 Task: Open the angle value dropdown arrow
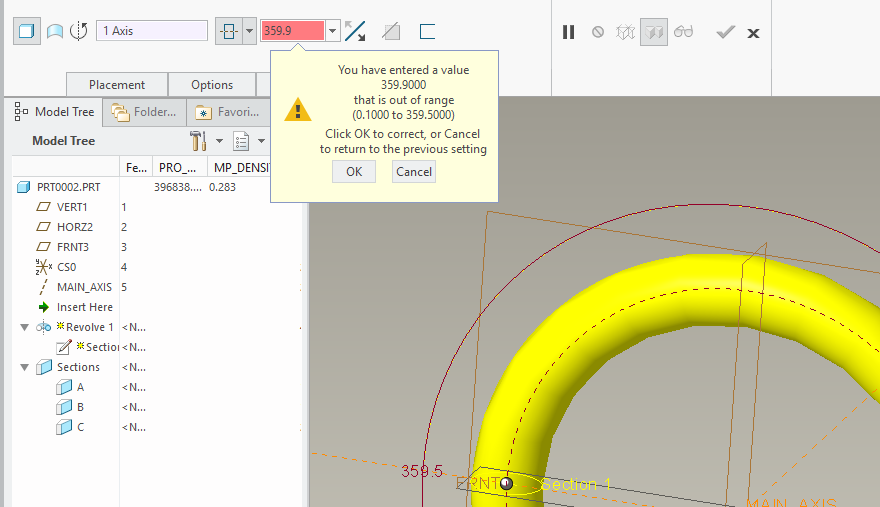click(333, 31)
